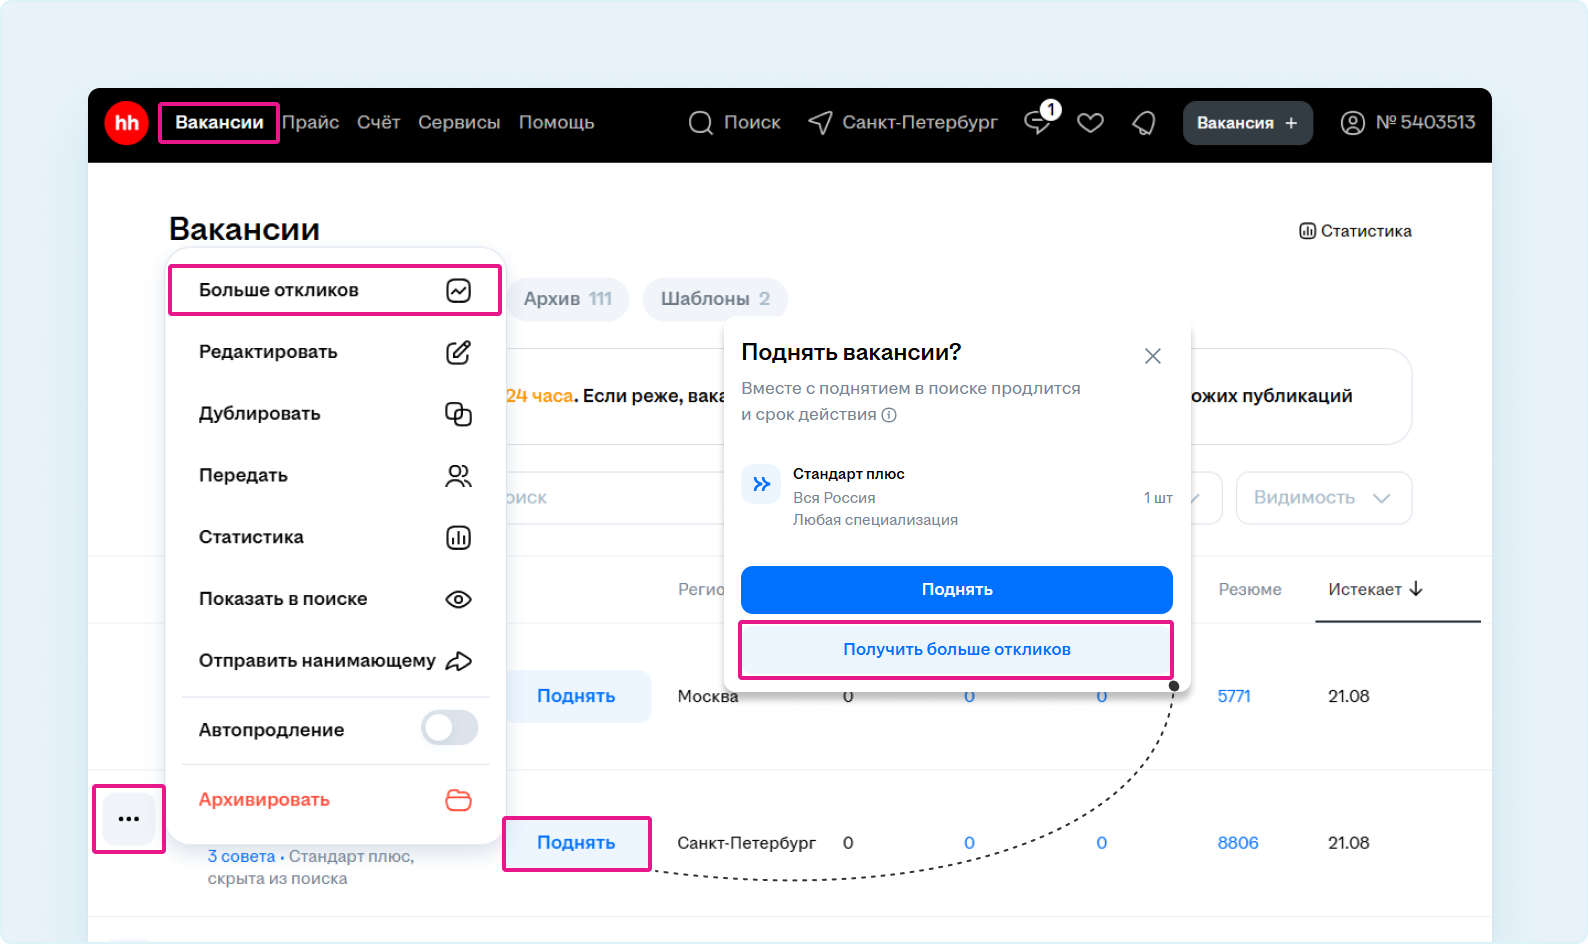The width and height of the screenshot is (1588, 944).
Task: Click the Резюме column header
Action: click(1250, 590)
